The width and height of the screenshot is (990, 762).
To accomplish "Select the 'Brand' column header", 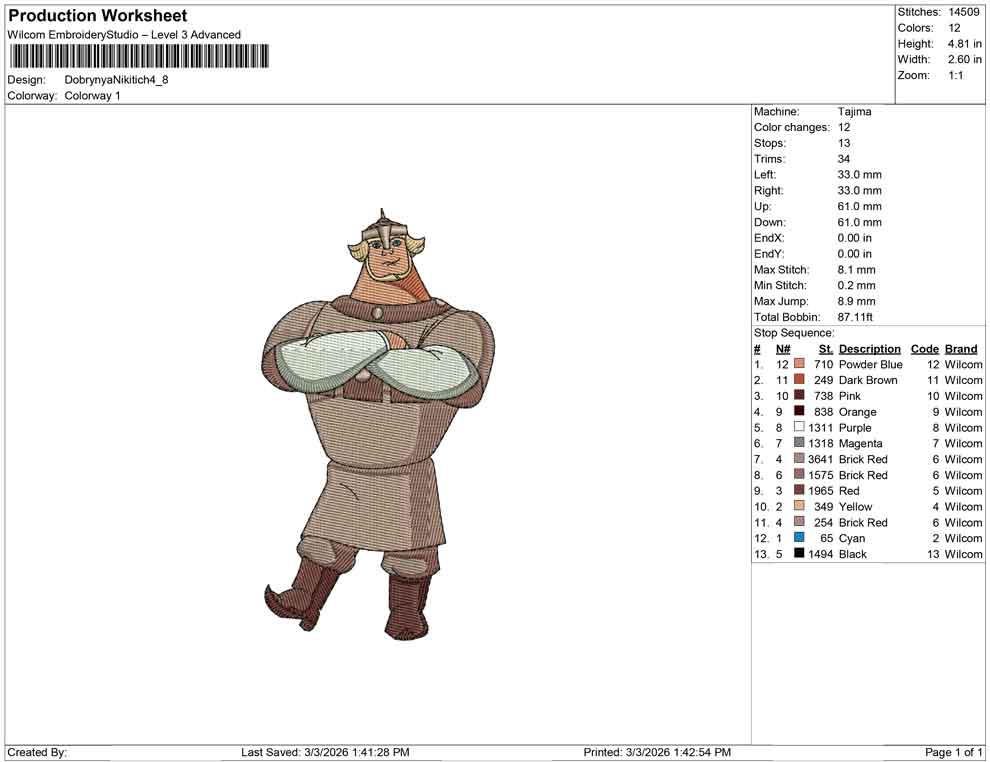I will (961, 349).
